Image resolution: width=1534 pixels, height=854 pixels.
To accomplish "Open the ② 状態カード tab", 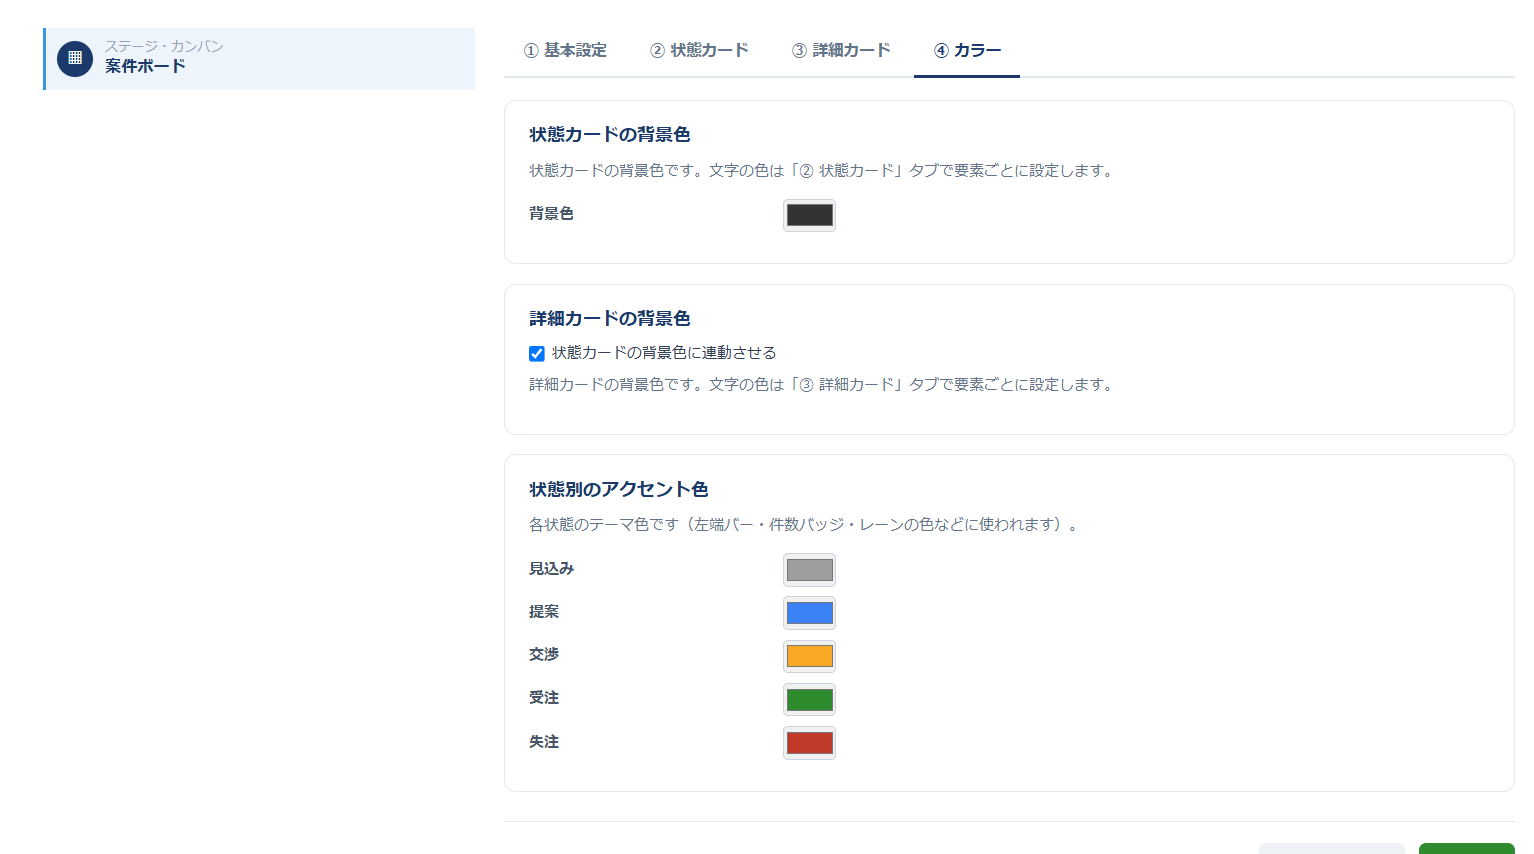I will [699, 50].
